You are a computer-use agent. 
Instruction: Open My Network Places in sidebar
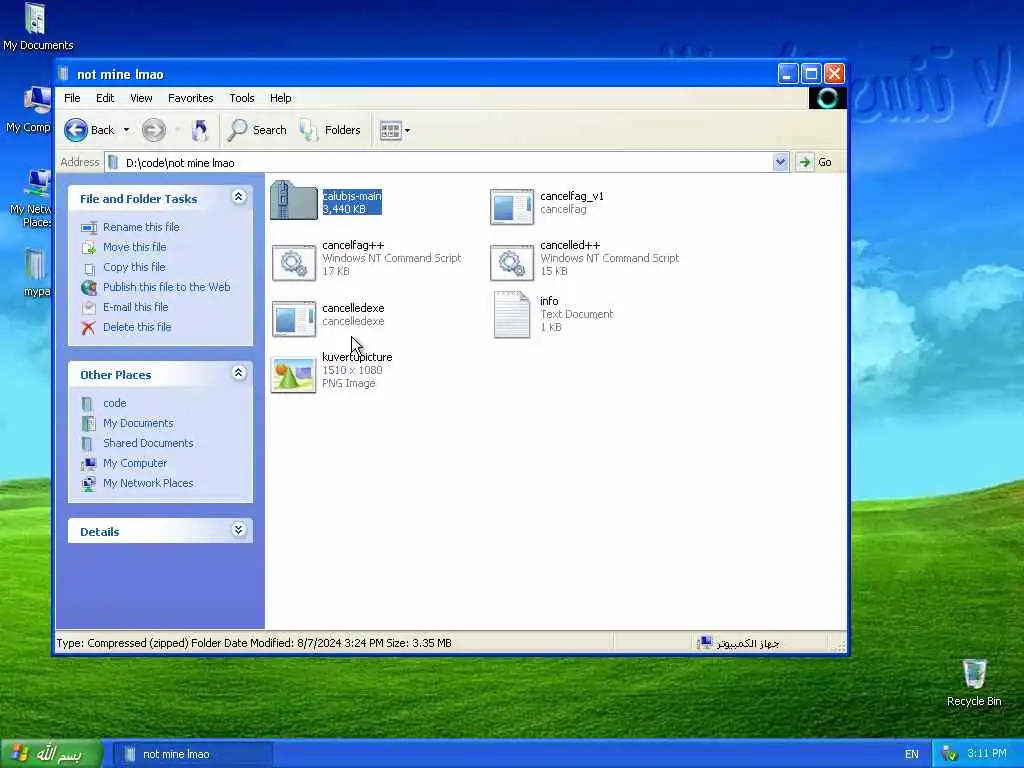[x=148, y=483]
